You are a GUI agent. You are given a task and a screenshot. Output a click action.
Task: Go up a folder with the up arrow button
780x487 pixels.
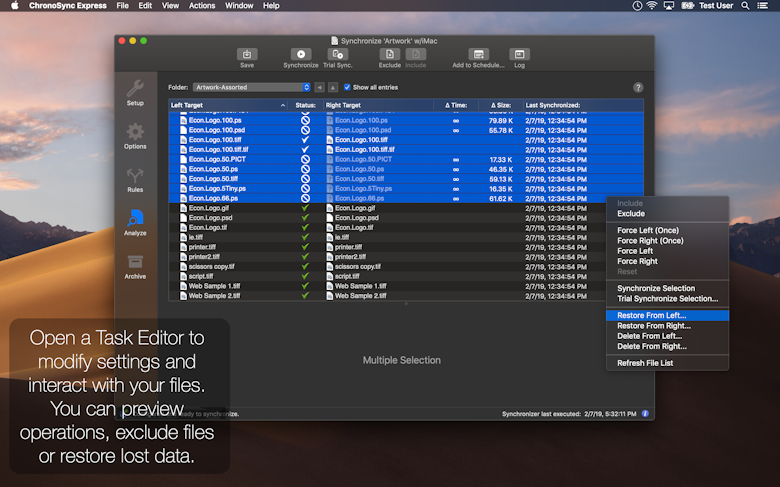point(333,88)
